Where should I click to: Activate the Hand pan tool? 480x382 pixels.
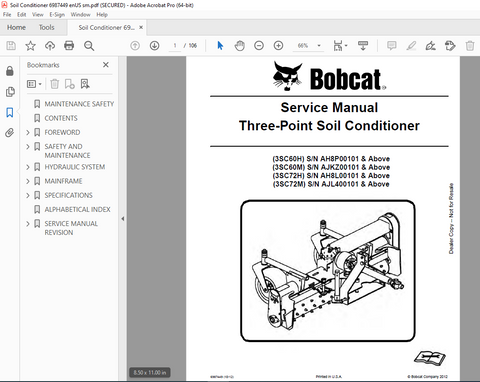(239, 46)
